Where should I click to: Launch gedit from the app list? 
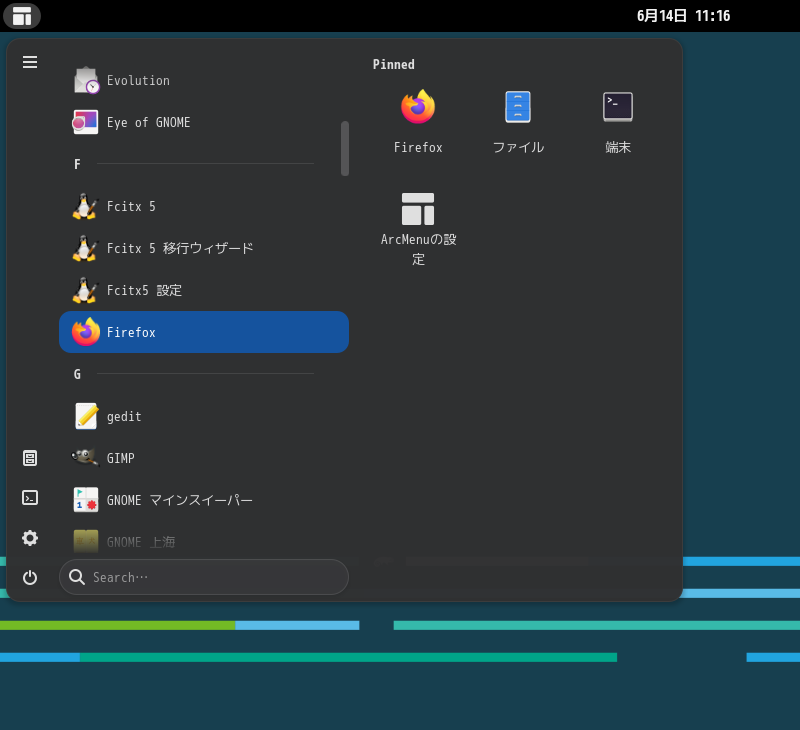[204, 416]
